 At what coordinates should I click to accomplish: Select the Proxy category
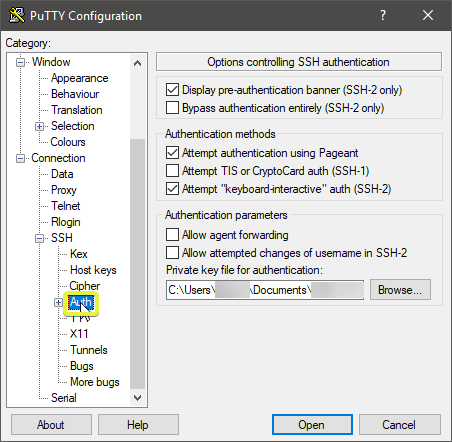coord(64,190)
